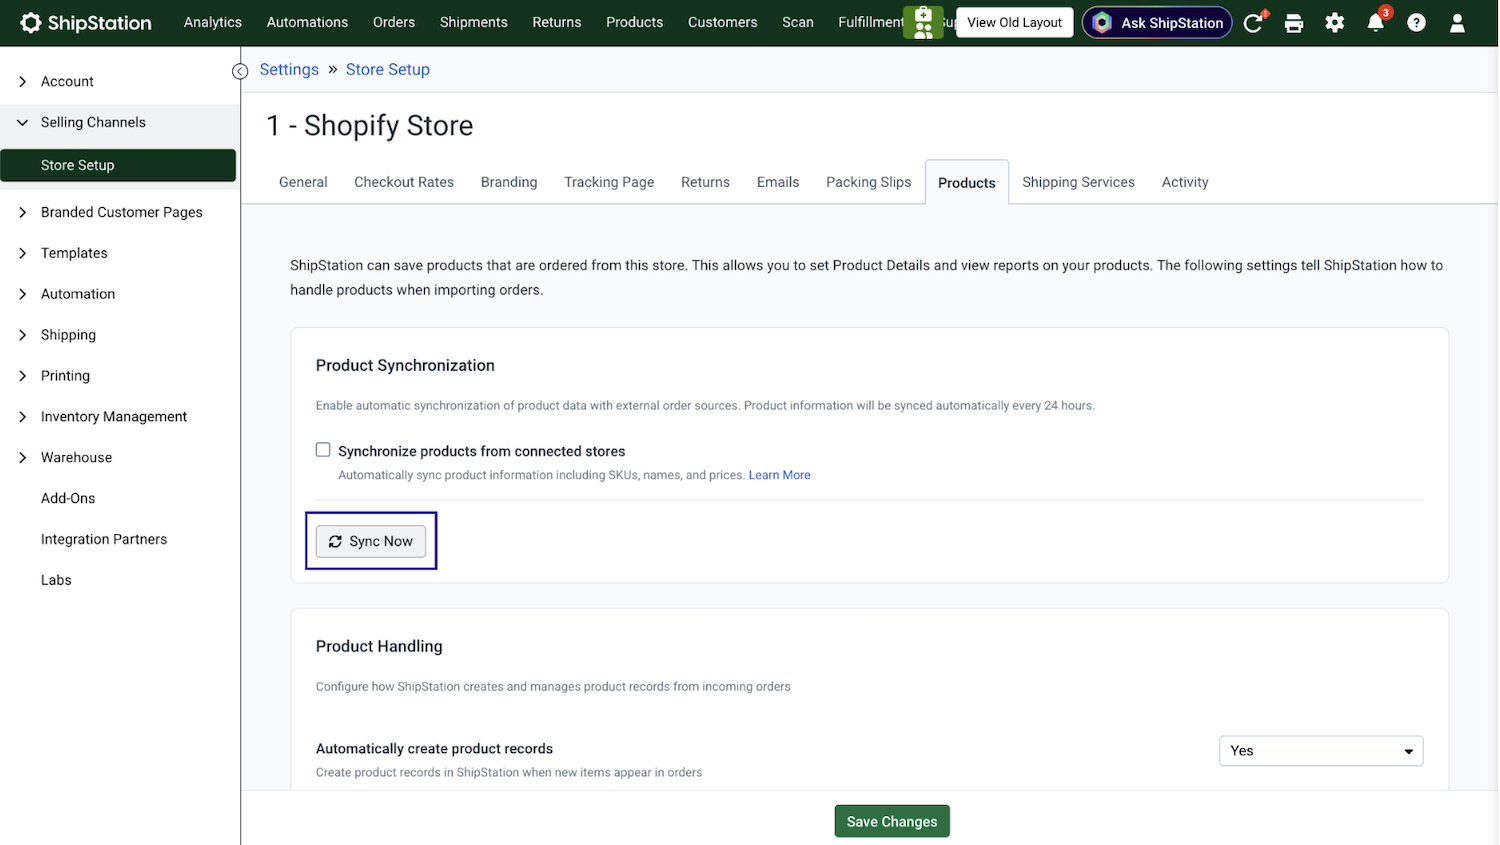Viewport: 1500px width, 845px height.
Task: Open Labs in the sidebar
Action: 56,580
